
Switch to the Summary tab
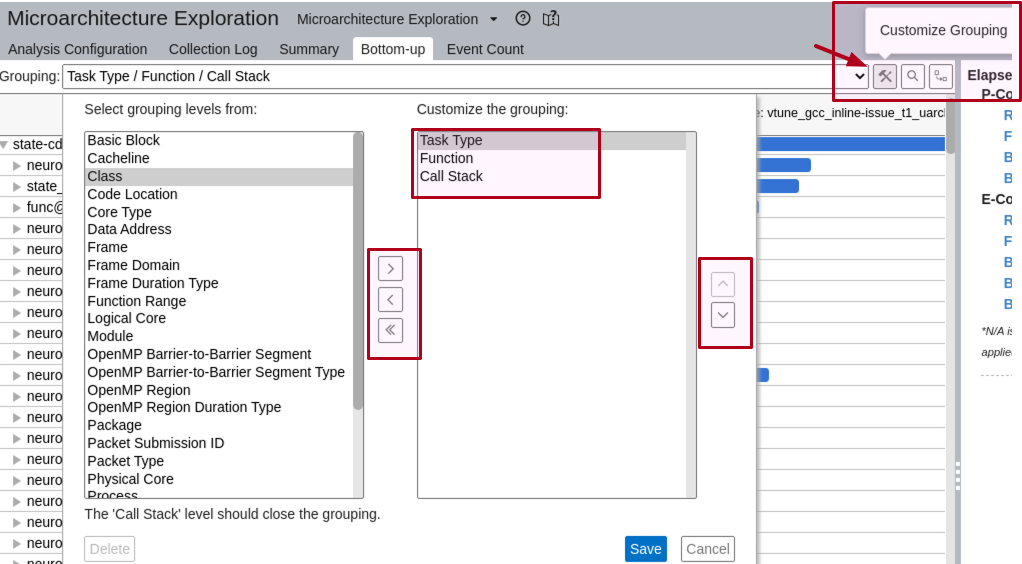point(308,49)
